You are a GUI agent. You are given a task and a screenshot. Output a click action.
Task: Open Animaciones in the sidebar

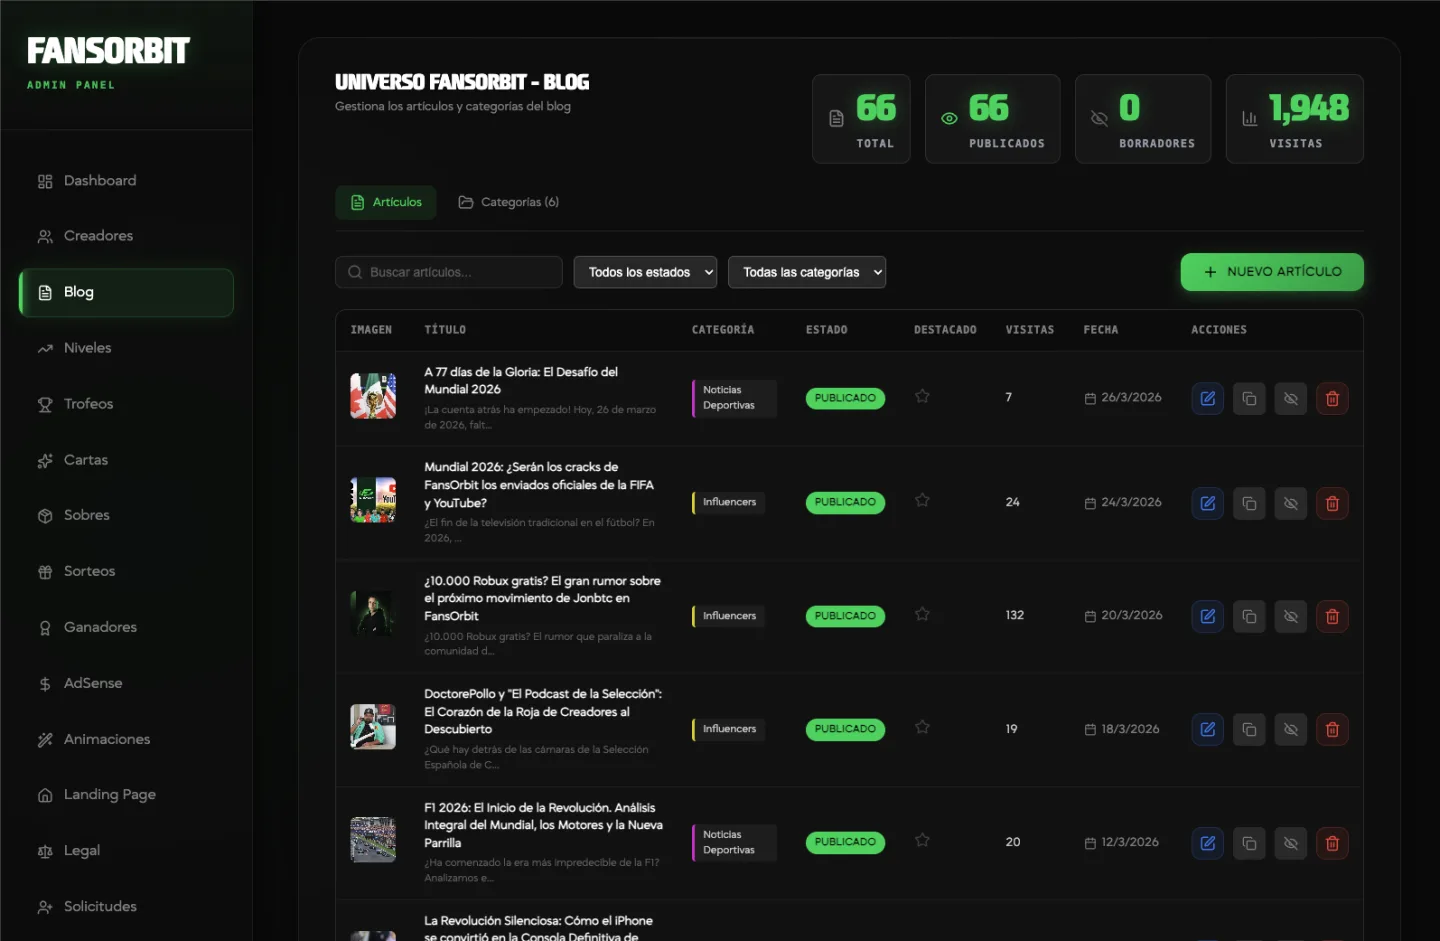(x=126, y=739)
